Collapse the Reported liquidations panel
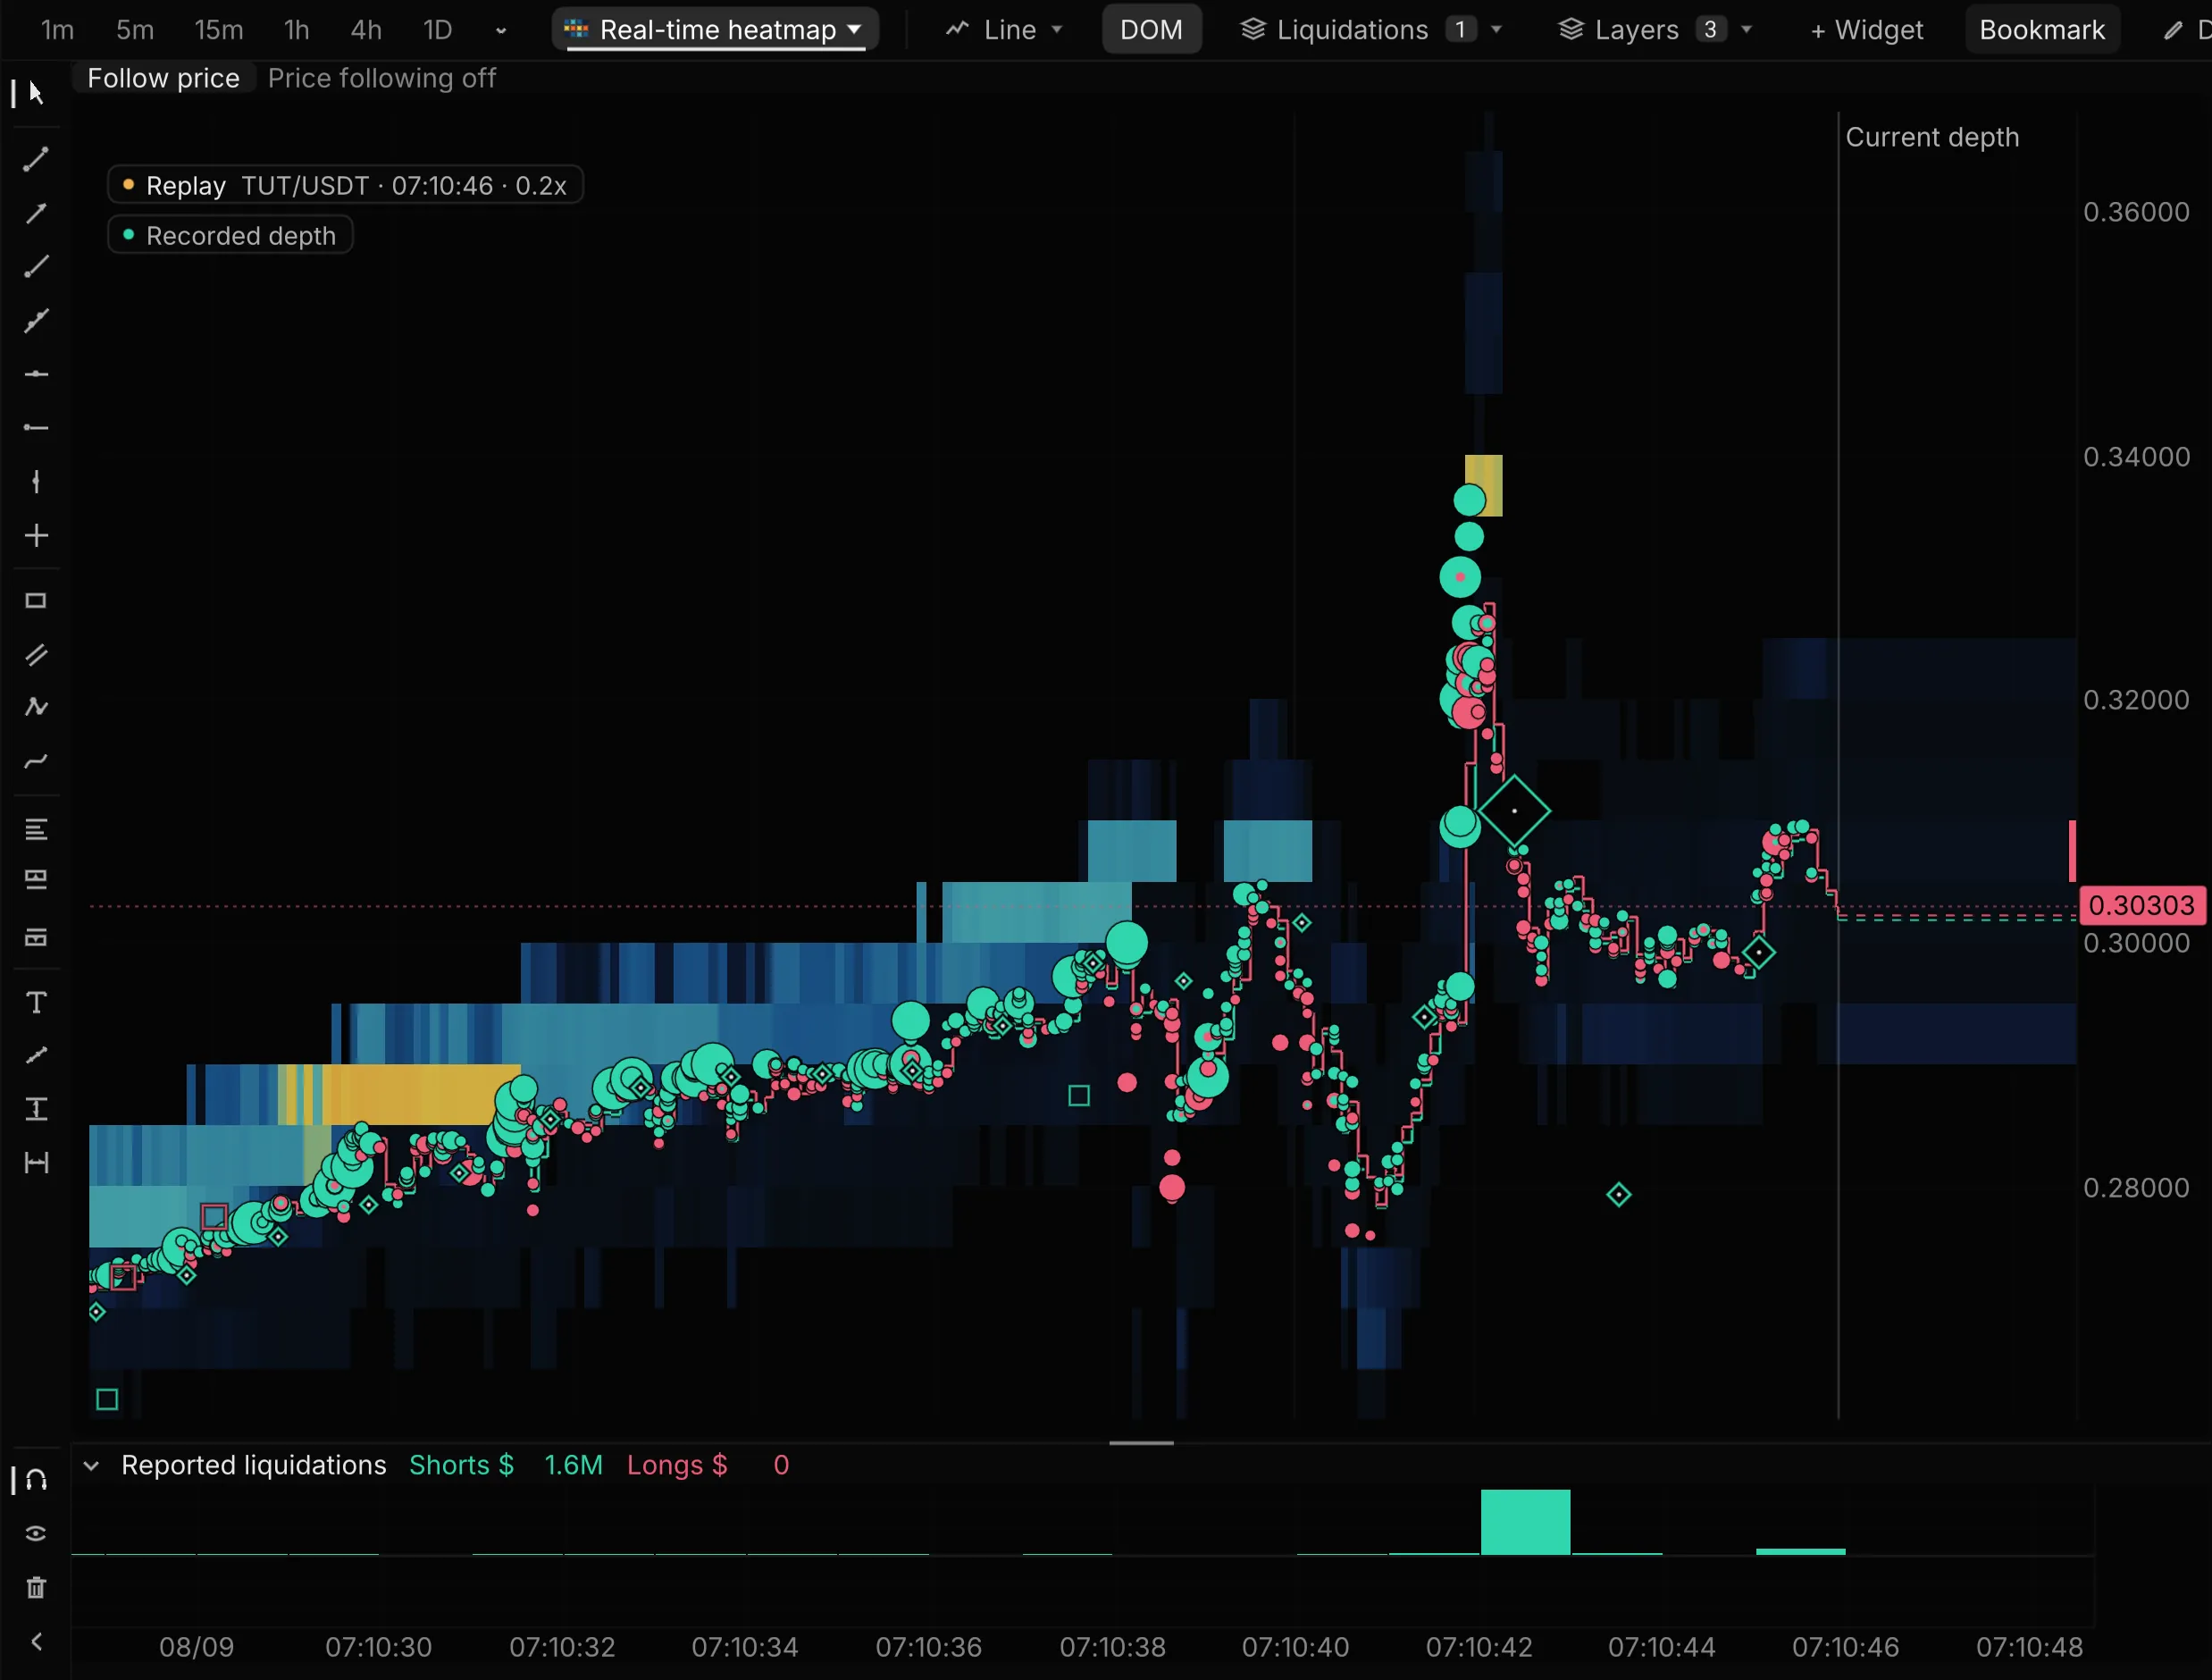This screenshot has width=2212, height=1680. click(91, 1466)
